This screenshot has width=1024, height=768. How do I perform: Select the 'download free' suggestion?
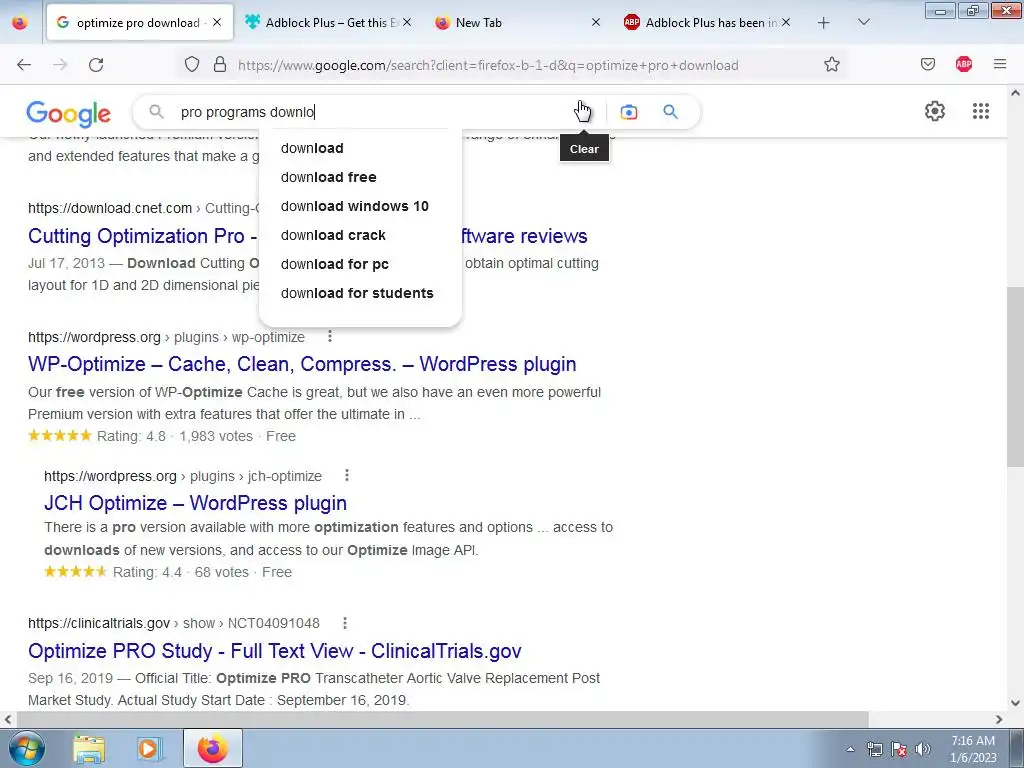360,178
